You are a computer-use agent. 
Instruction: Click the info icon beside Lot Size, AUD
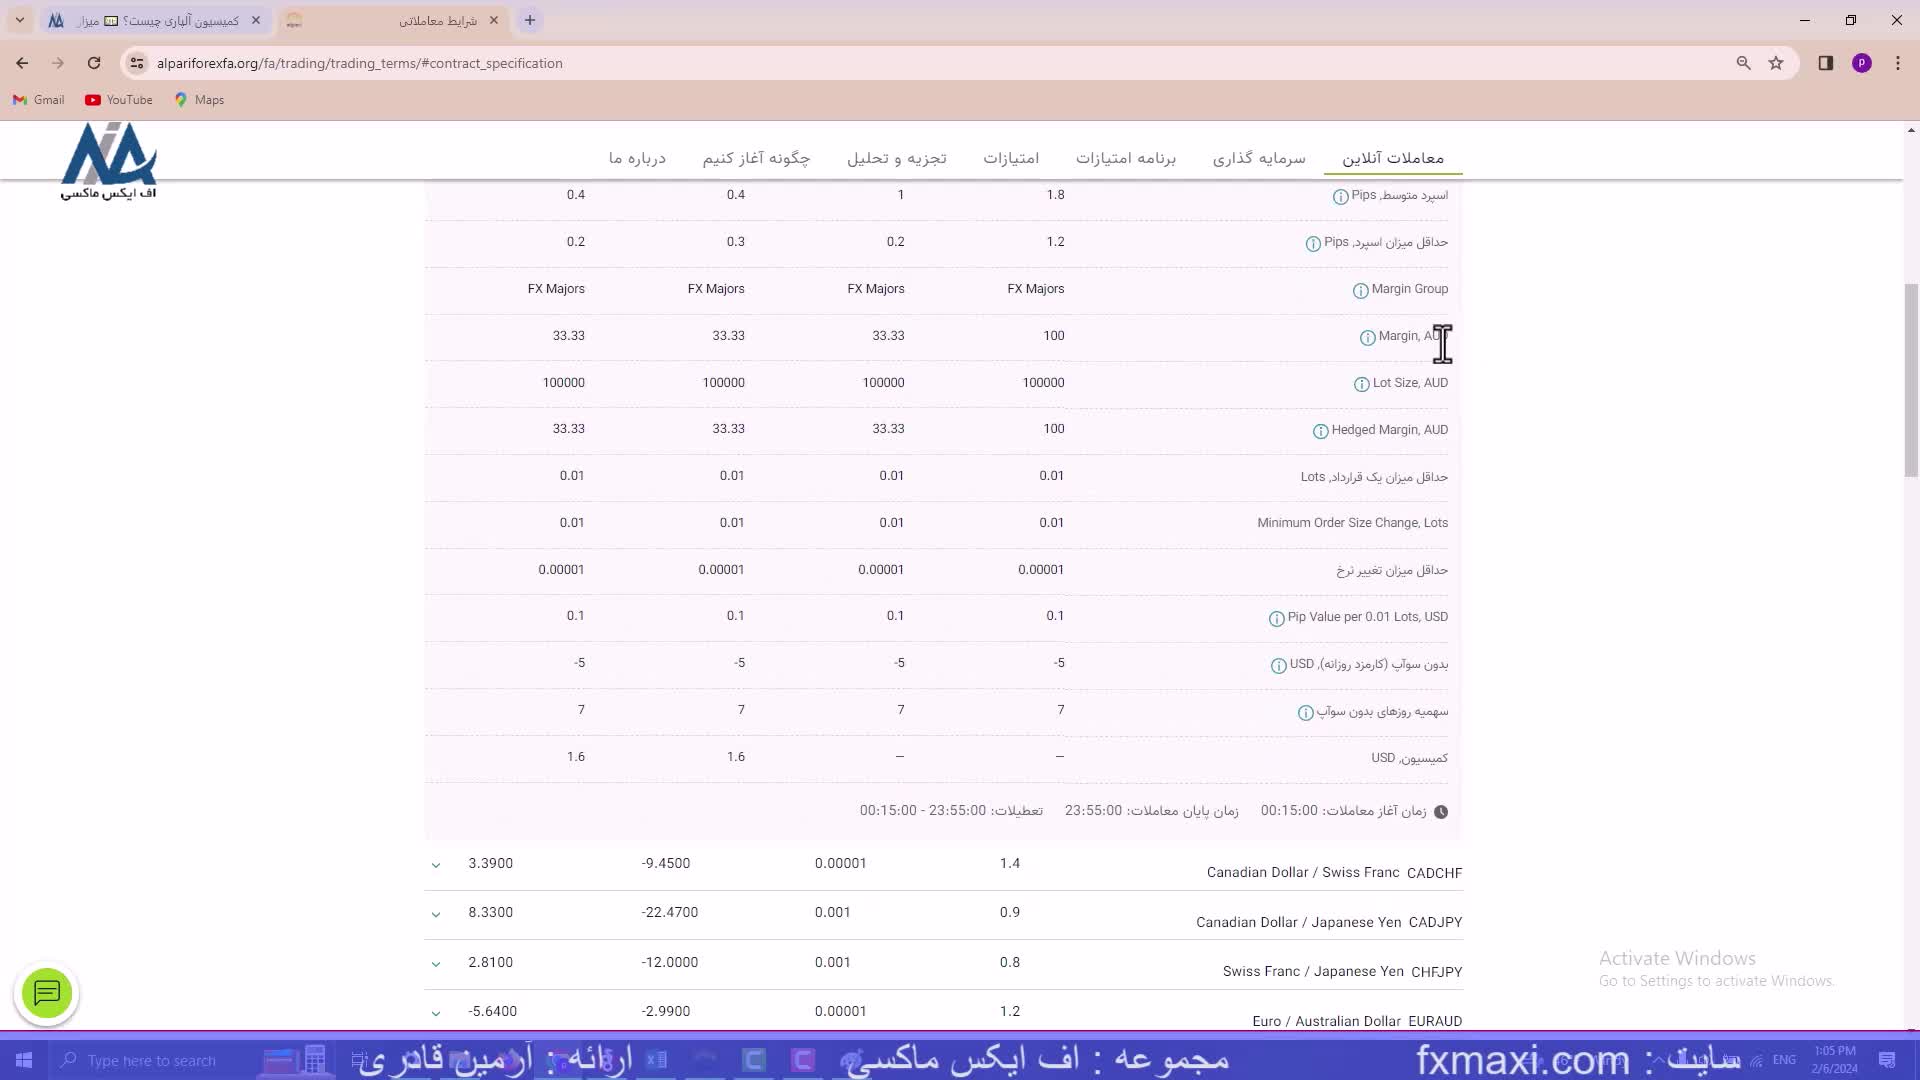click(x=1361, y=384)
